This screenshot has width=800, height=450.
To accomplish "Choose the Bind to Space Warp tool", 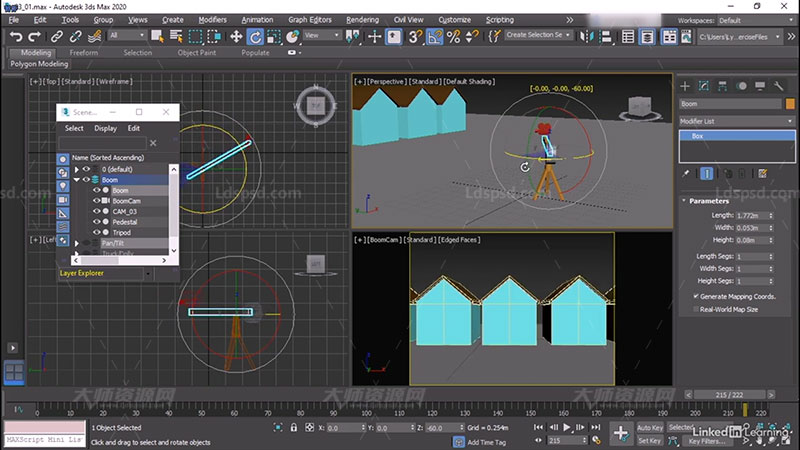I will 94,36.
